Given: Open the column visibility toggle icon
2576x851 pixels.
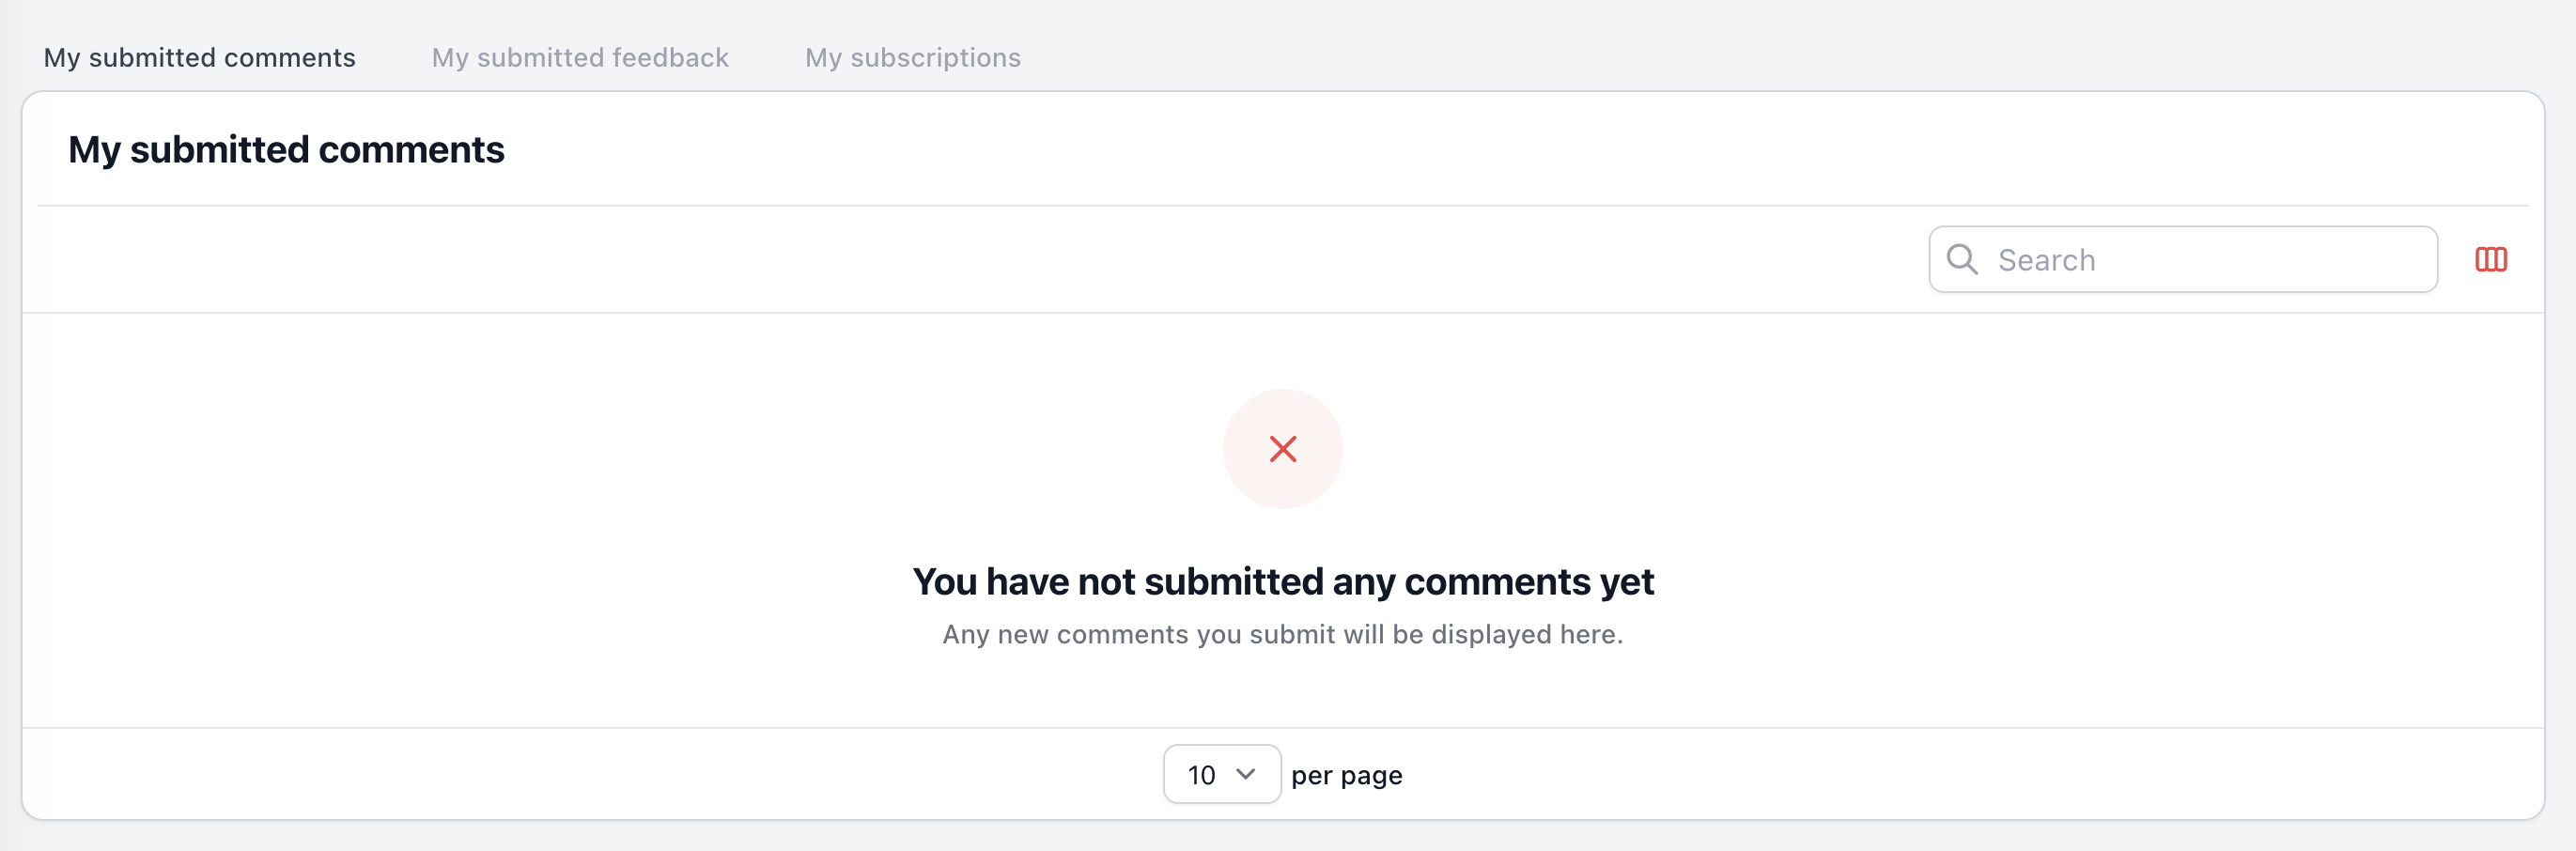Looking at the screenshot, I should (x=2490, y=260).
